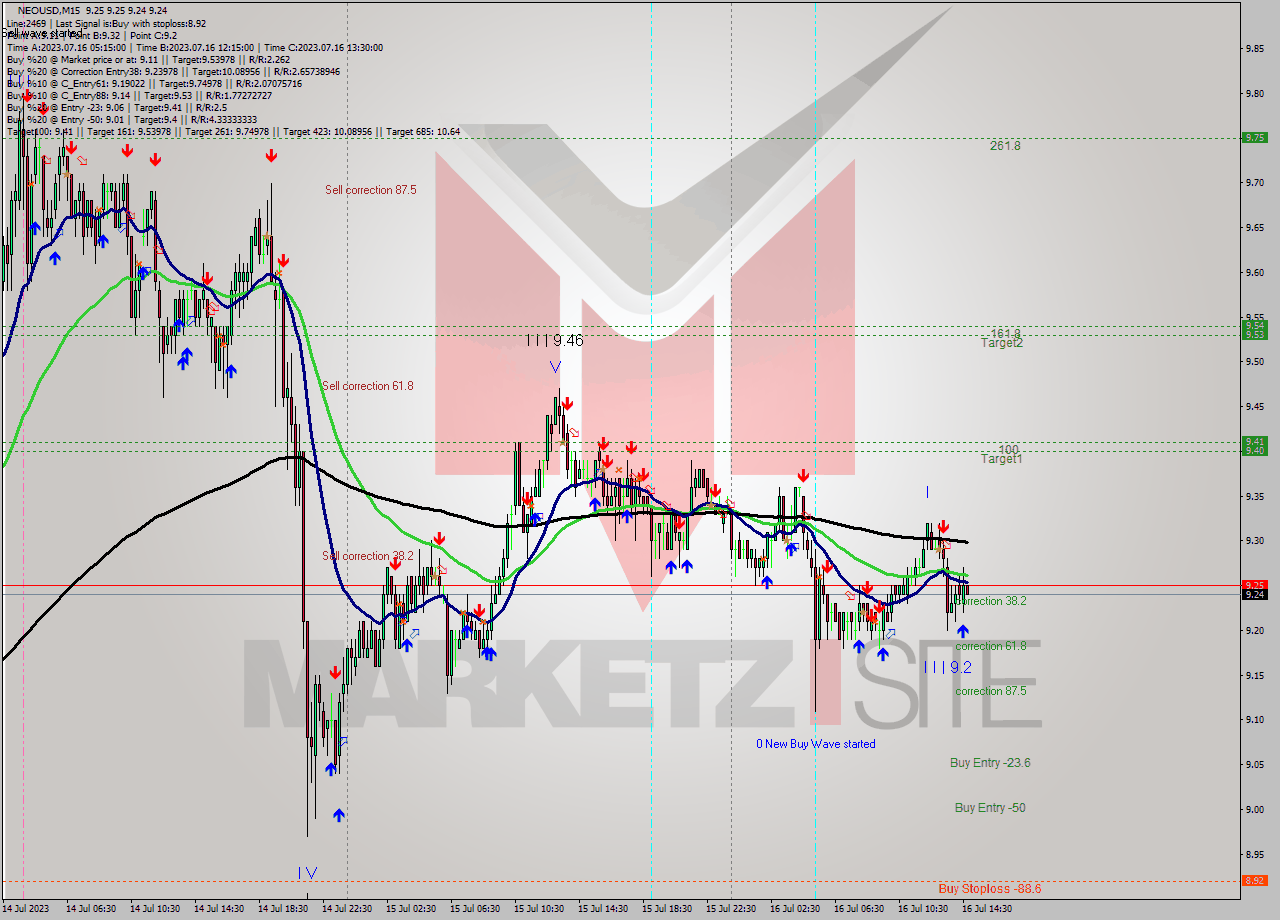Viewport: 1280px width, 920px height.
Task: Click the 'Sell correction 61.8' label
Action: click(x=367, y=386)
